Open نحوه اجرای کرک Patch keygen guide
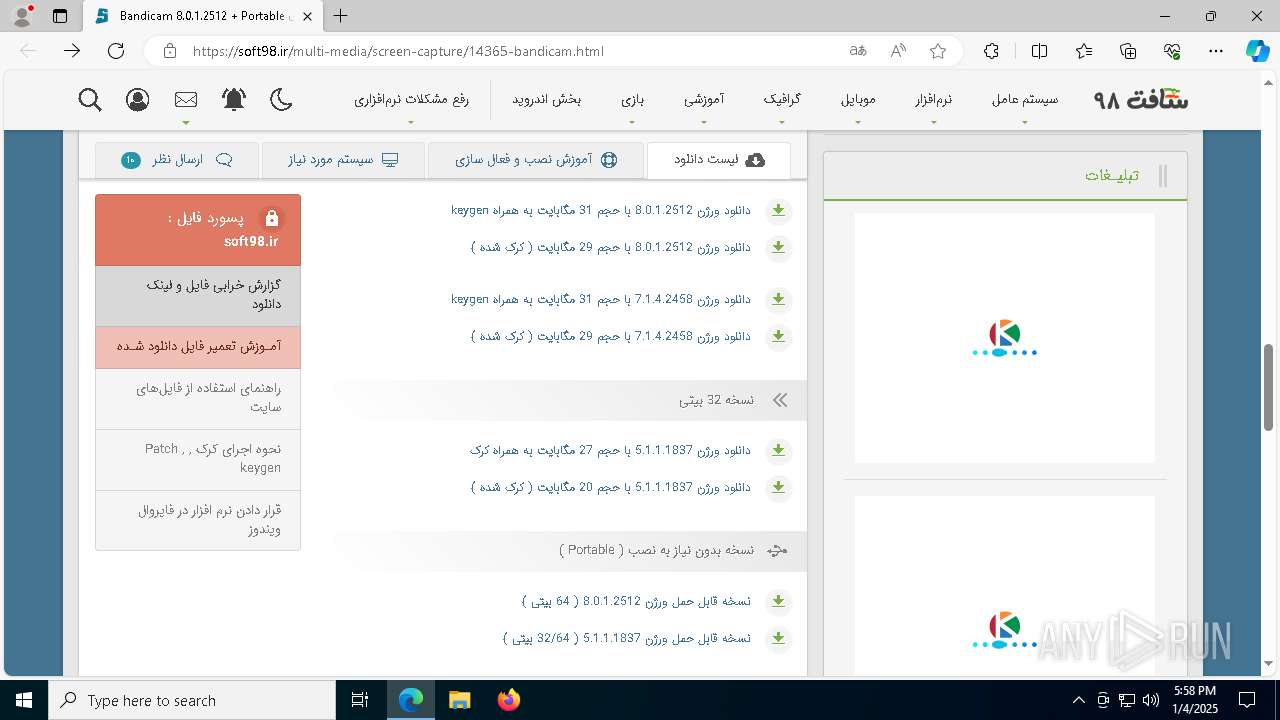The image size is (1280, 720). click(x=198, y=459)
